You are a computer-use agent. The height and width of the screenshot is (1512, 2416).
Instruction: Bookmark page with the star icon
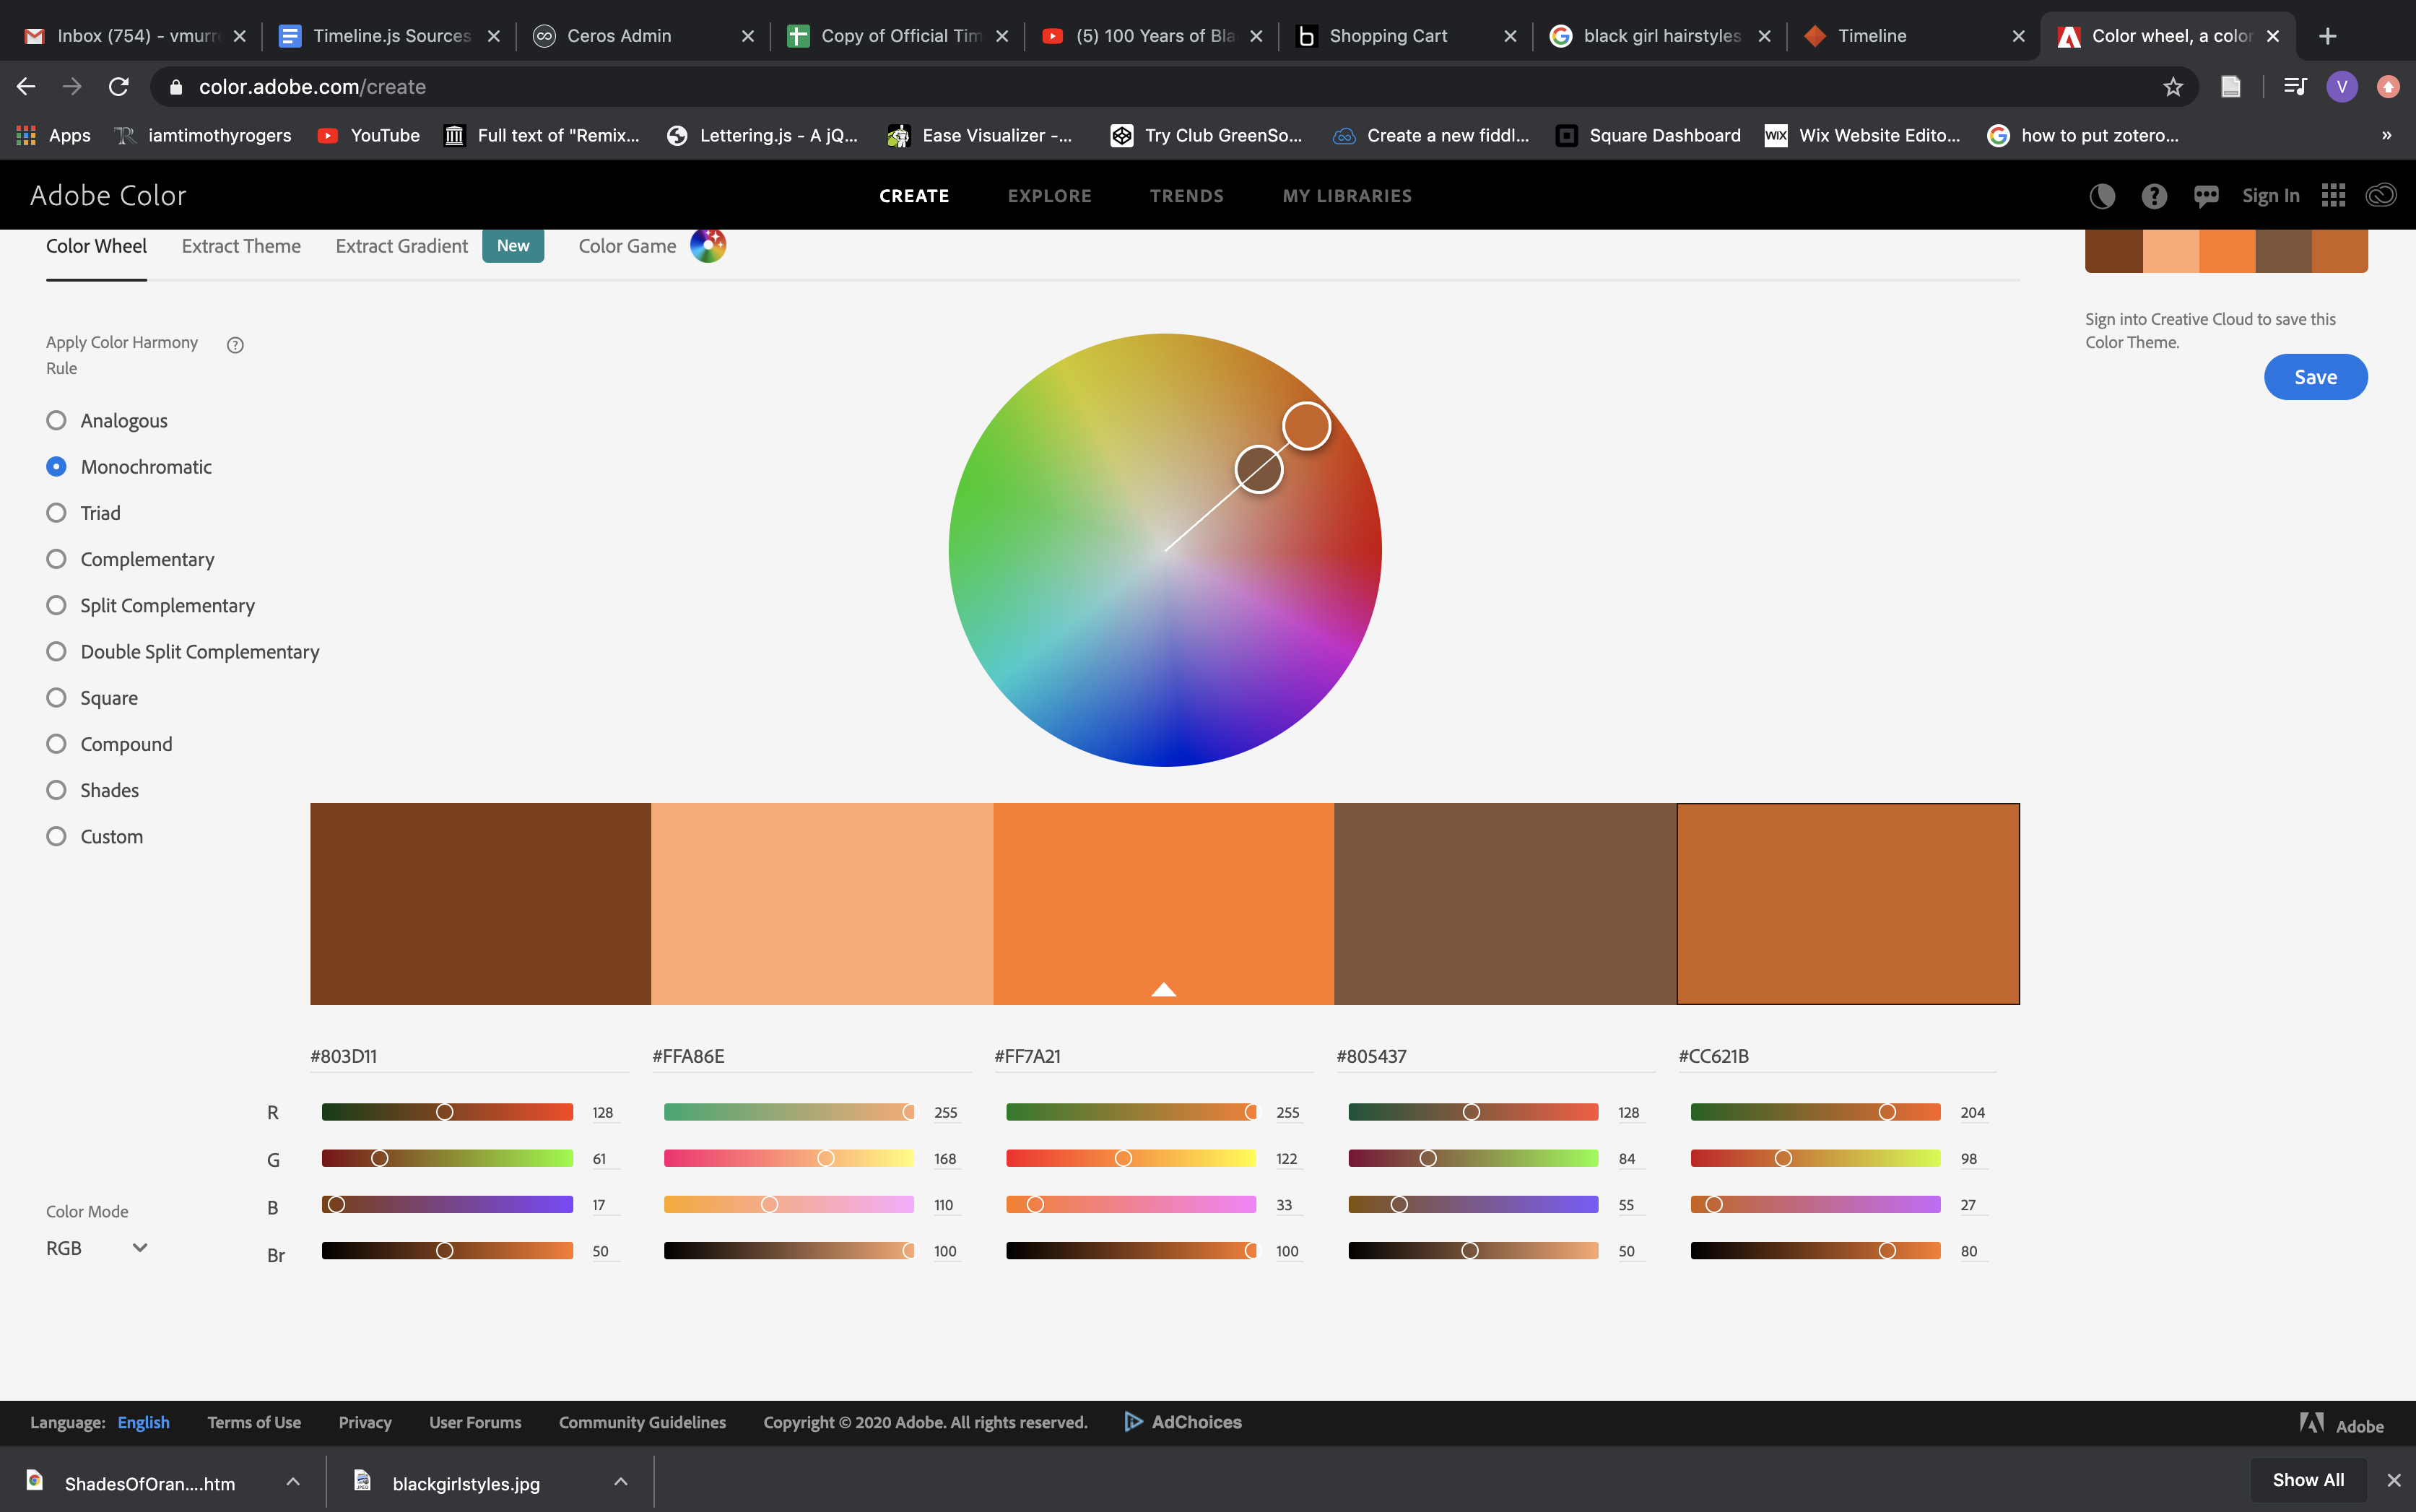[2172, 87]
